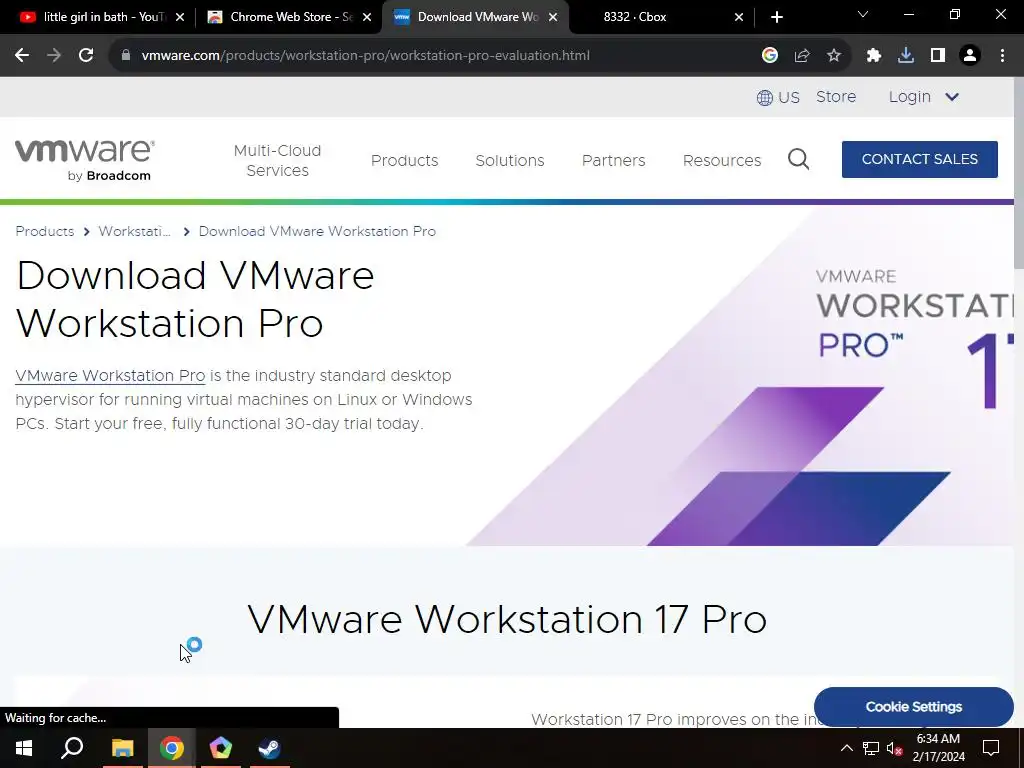Open the Partners menu
Screen dimensions: 1024x768
pos(613,160)
